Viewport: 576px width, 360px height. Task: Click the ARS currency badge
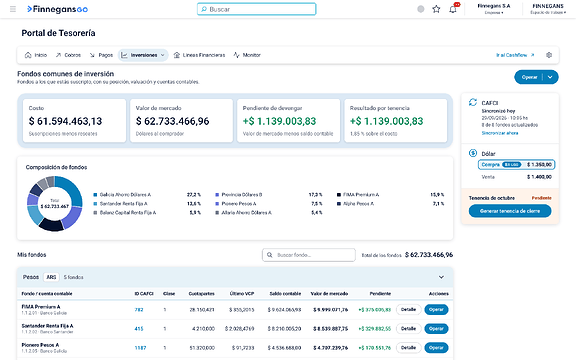click(x=51, y=277)
